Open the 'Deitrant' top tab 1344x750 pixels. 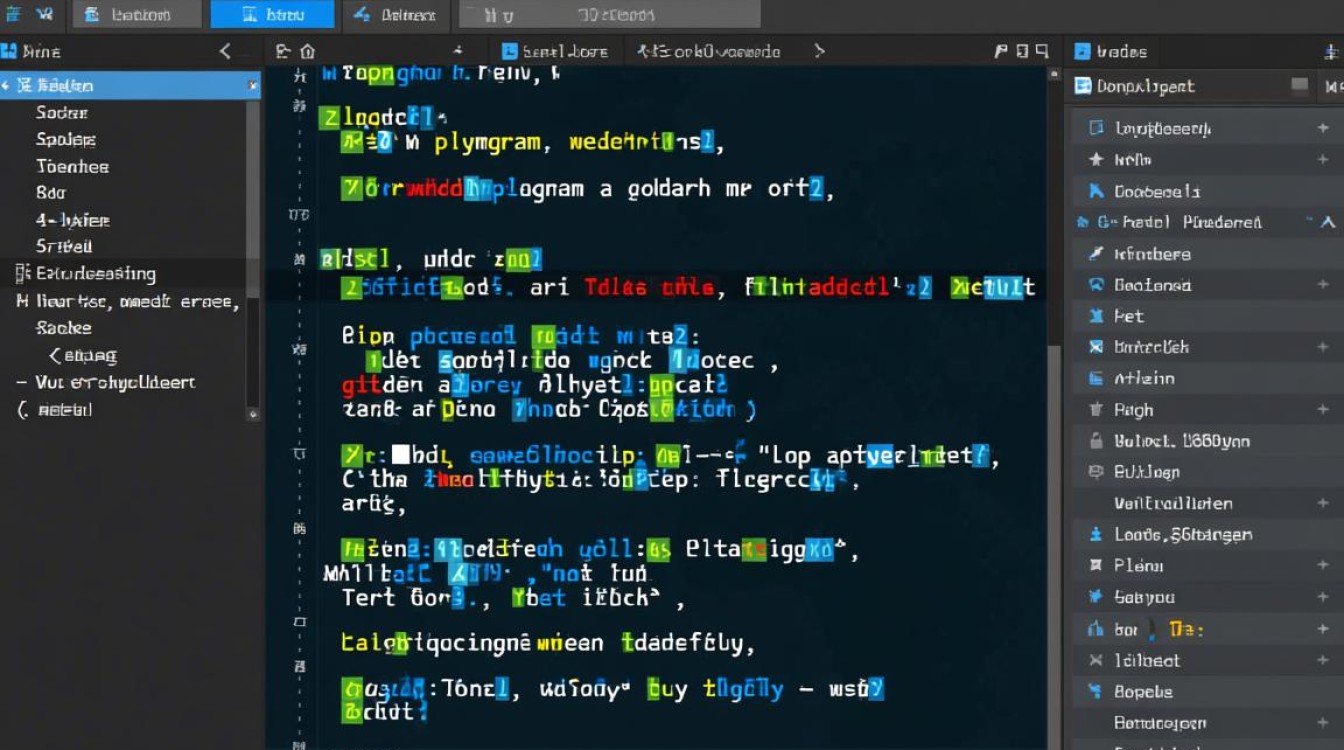[x=394, y=14]
